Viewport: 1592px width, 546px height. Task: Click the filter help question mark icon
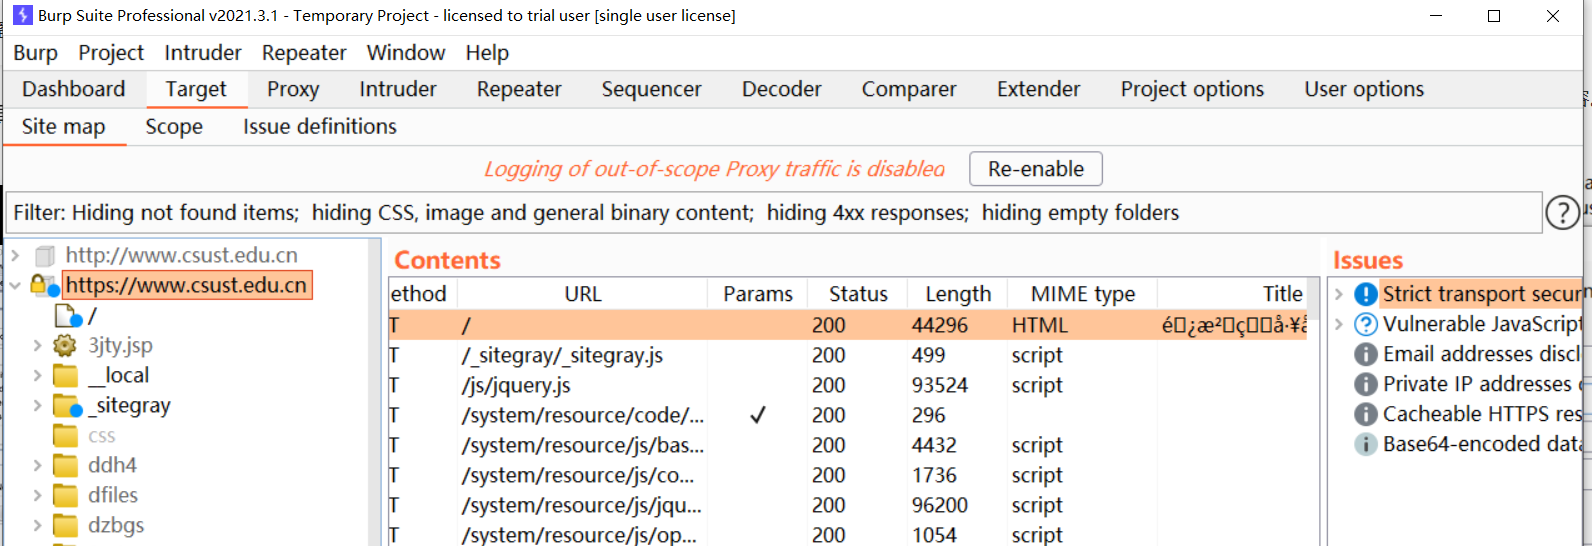tap(1562, 212)
